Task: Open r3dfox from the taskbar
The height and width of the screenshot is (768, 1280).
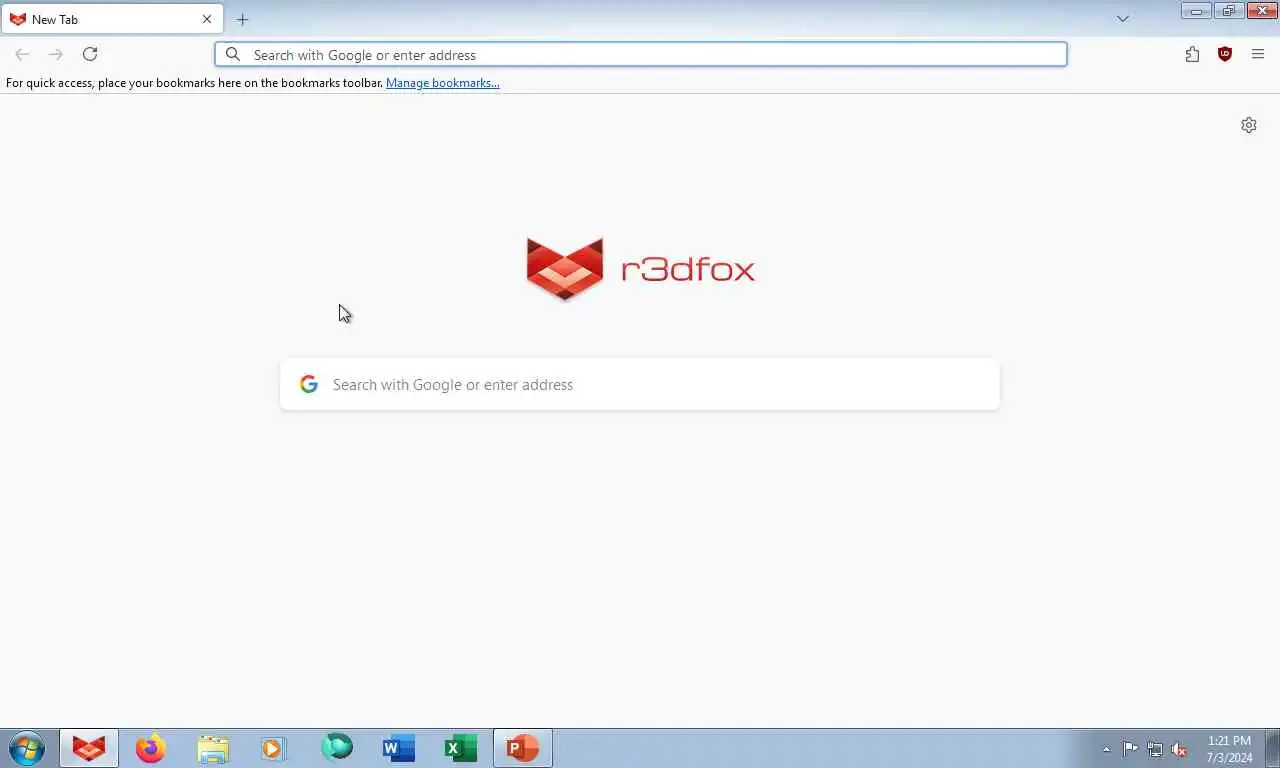Action: point(89,748)
